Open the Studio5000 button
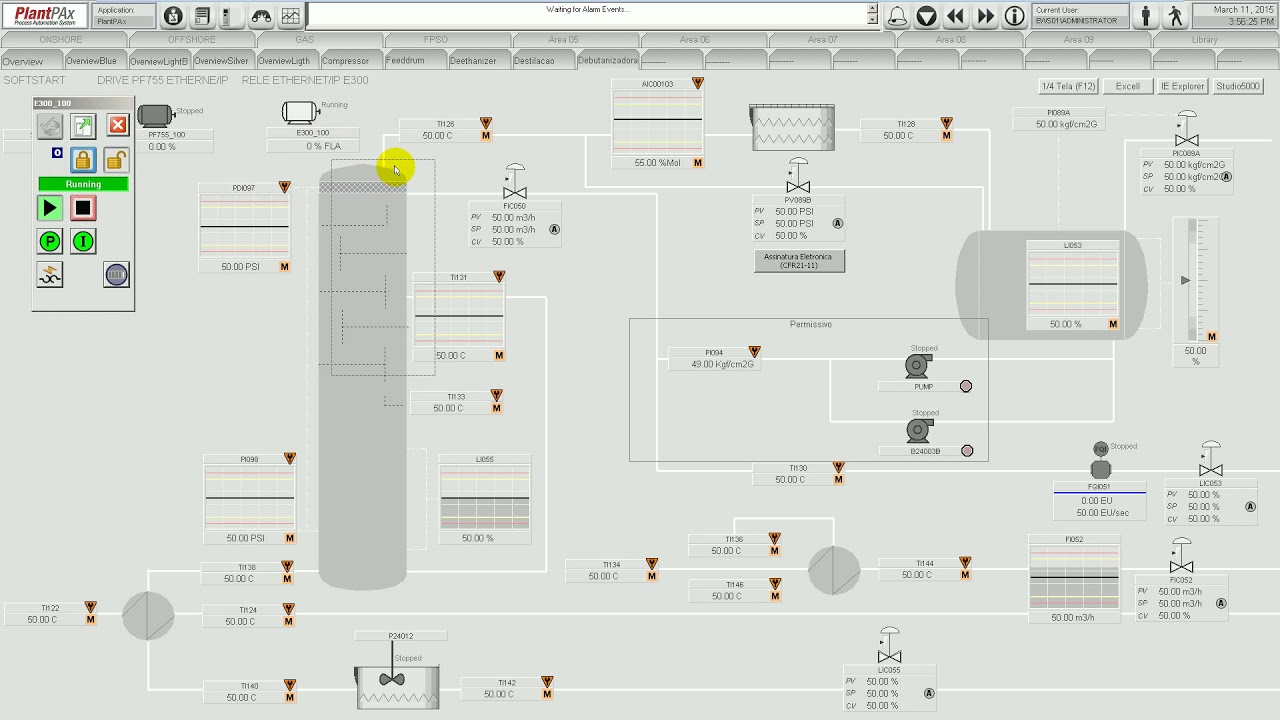This screenshot has height=720, width=1280. point(1238,86)
